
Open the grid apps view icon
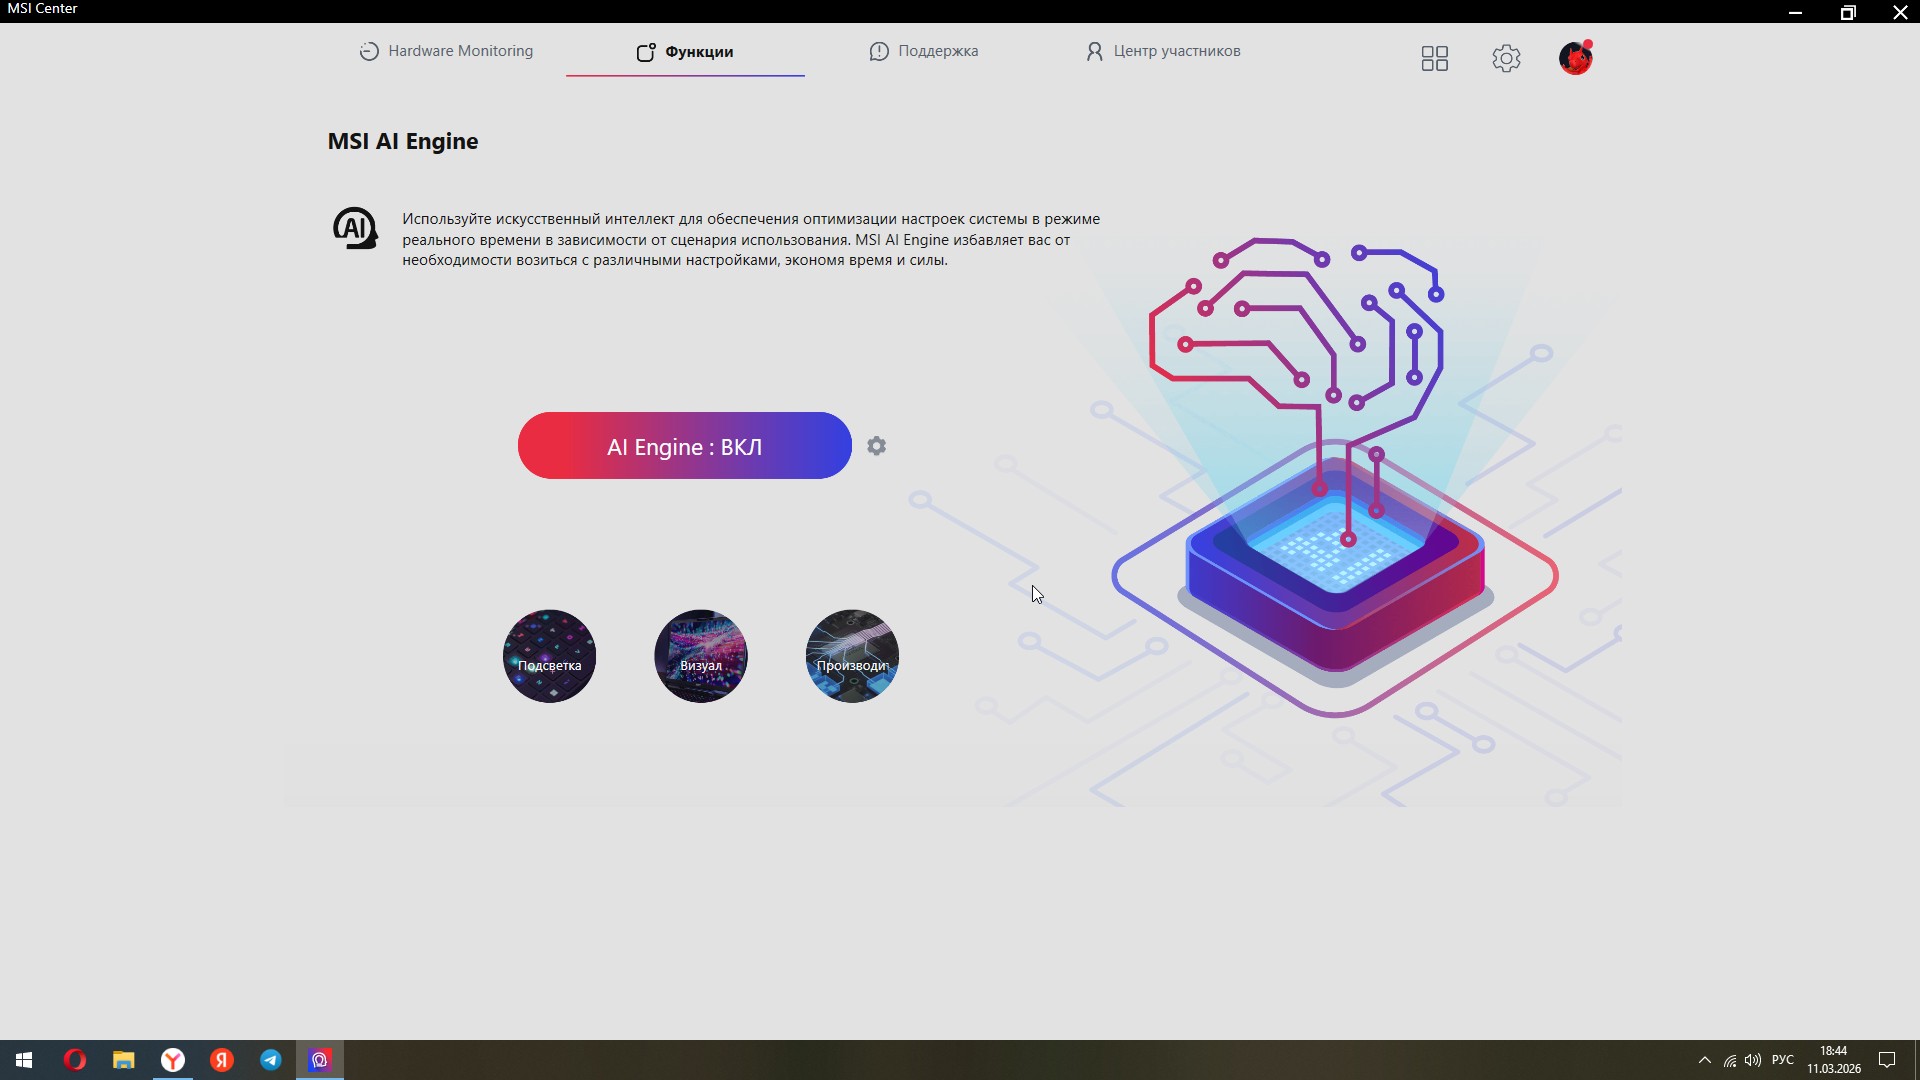pos(1435,58)
